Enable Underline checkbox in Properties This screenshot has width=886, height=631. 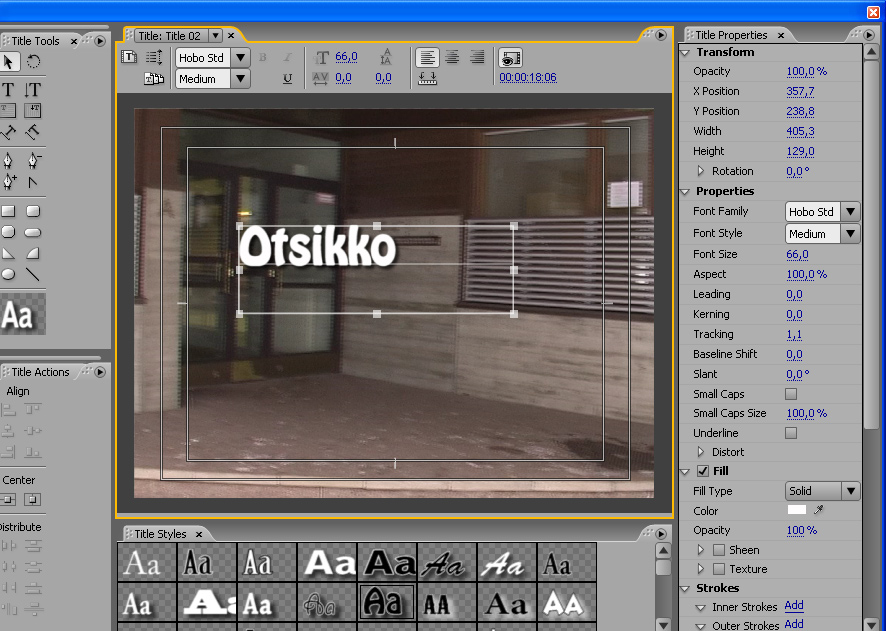[791, 433]
